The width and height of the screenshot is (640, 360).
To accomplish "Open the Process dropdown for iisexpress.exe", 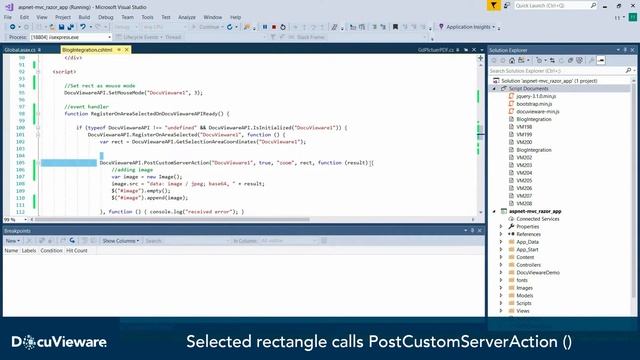I will pos(109,37).
